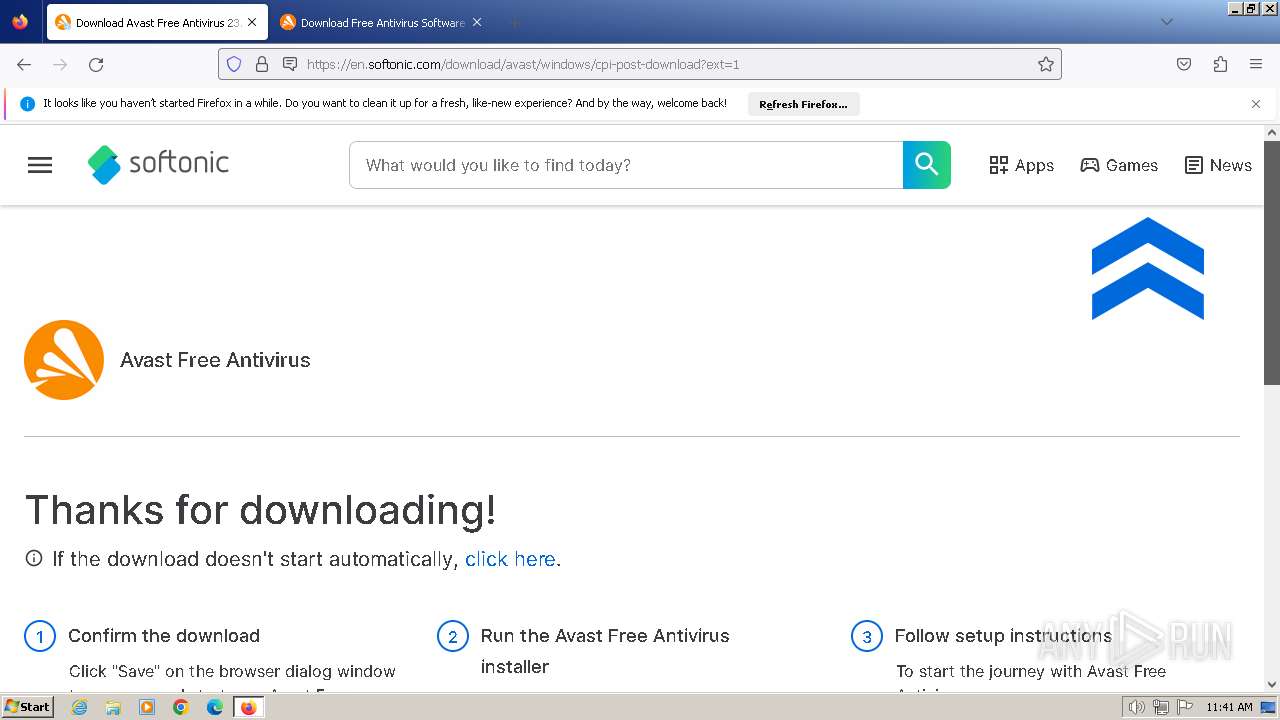
Task: Close the 'Download Free Antivirus Software' tab
Action: coord(477,22)
